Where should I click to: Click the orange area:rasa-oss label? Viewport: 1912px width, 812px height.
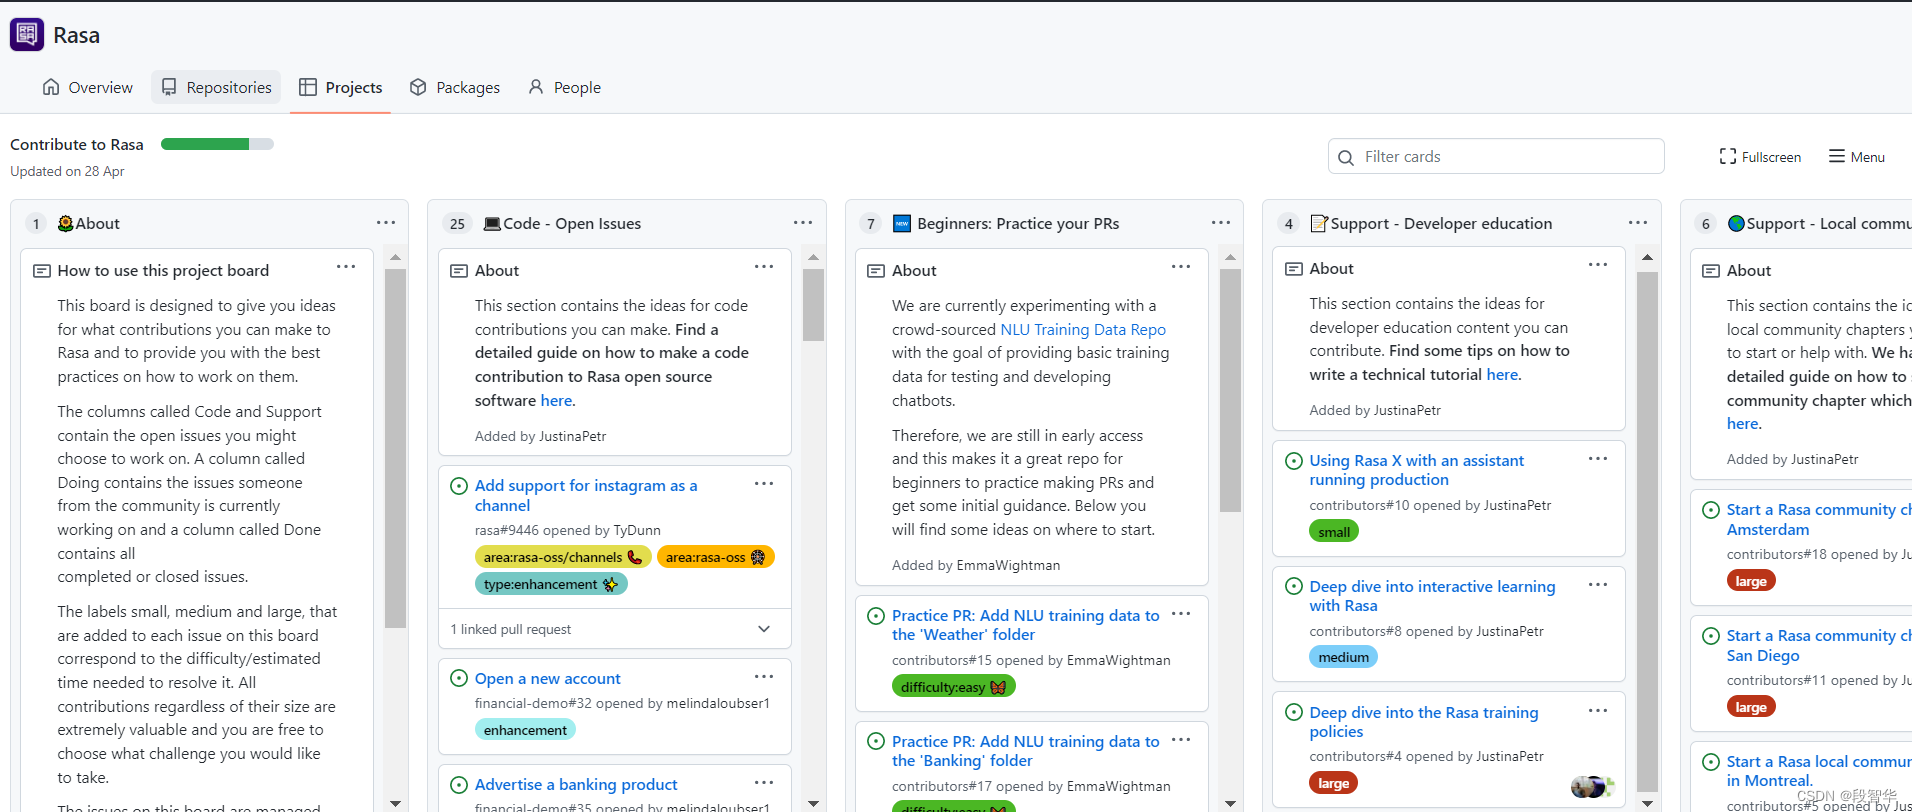[x=716, y=557]
